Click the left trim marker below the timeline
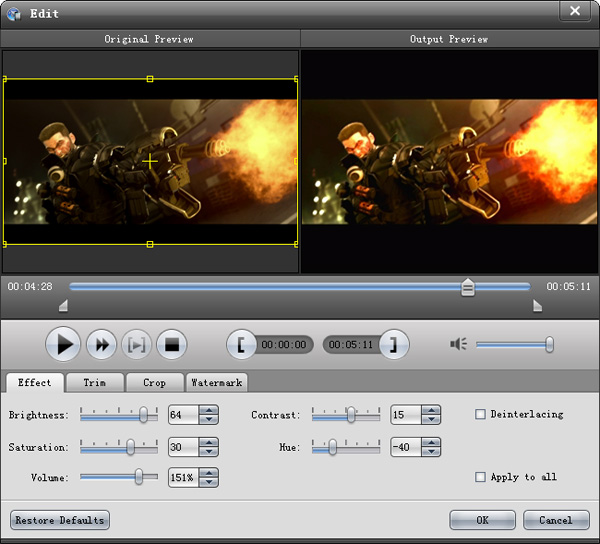The width and height of the screenshot is (600, 544). [x=64, y=306]
